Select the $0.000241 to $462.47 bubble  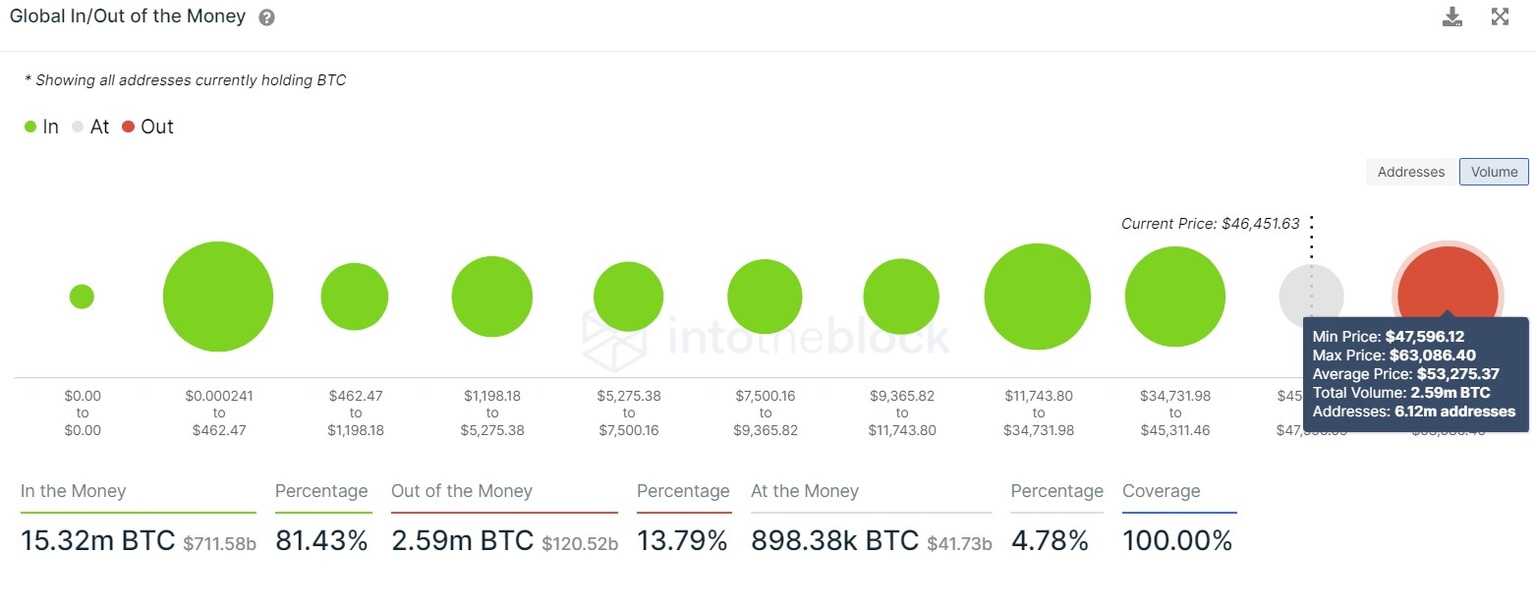[x=218, y=296]
